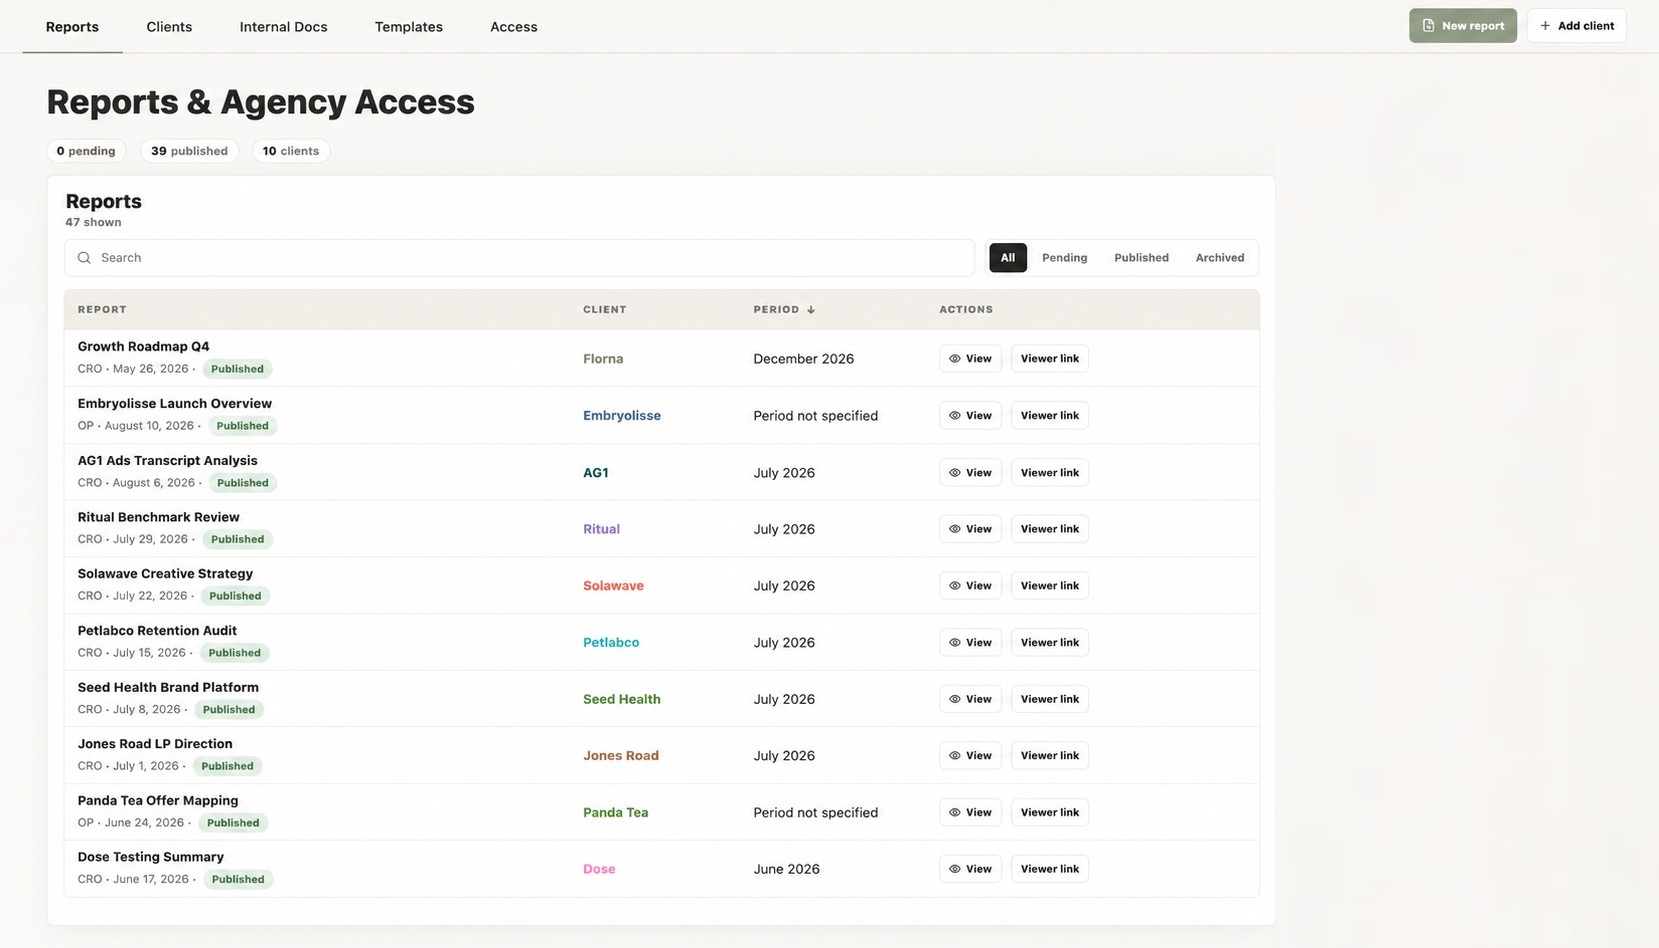Open the Dose client link
1659x948 pixels.
point(599,869)
